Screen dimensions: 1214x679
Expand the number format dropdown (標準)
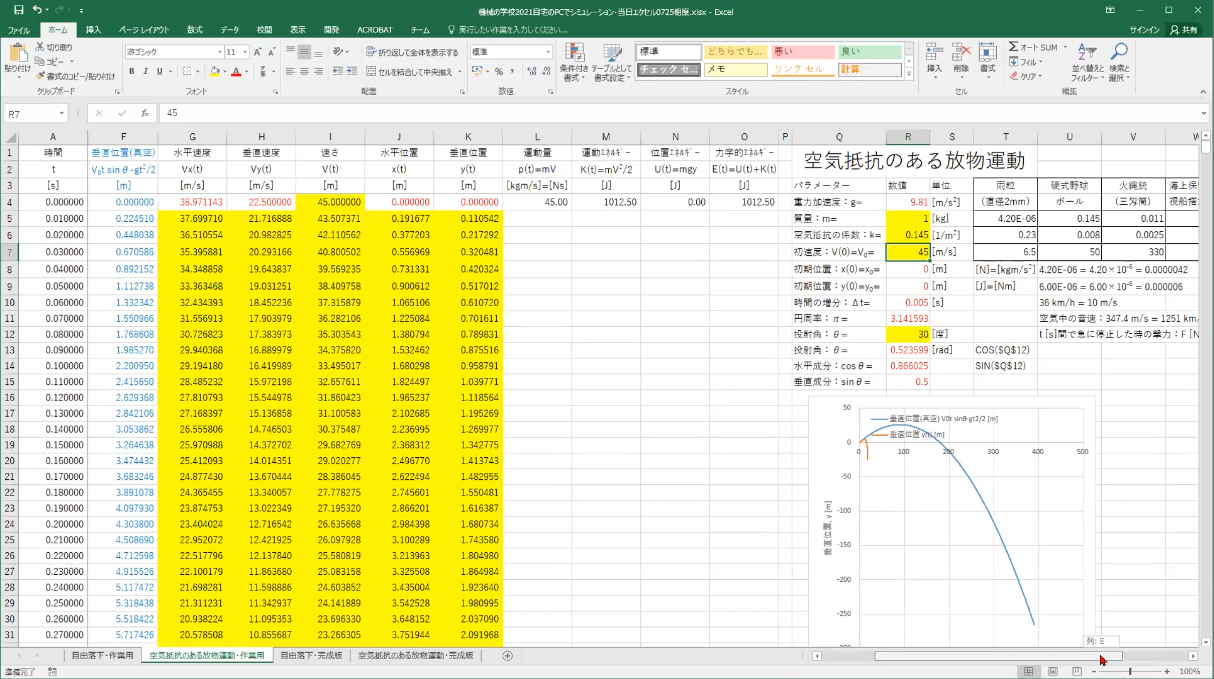click(548, 52)
